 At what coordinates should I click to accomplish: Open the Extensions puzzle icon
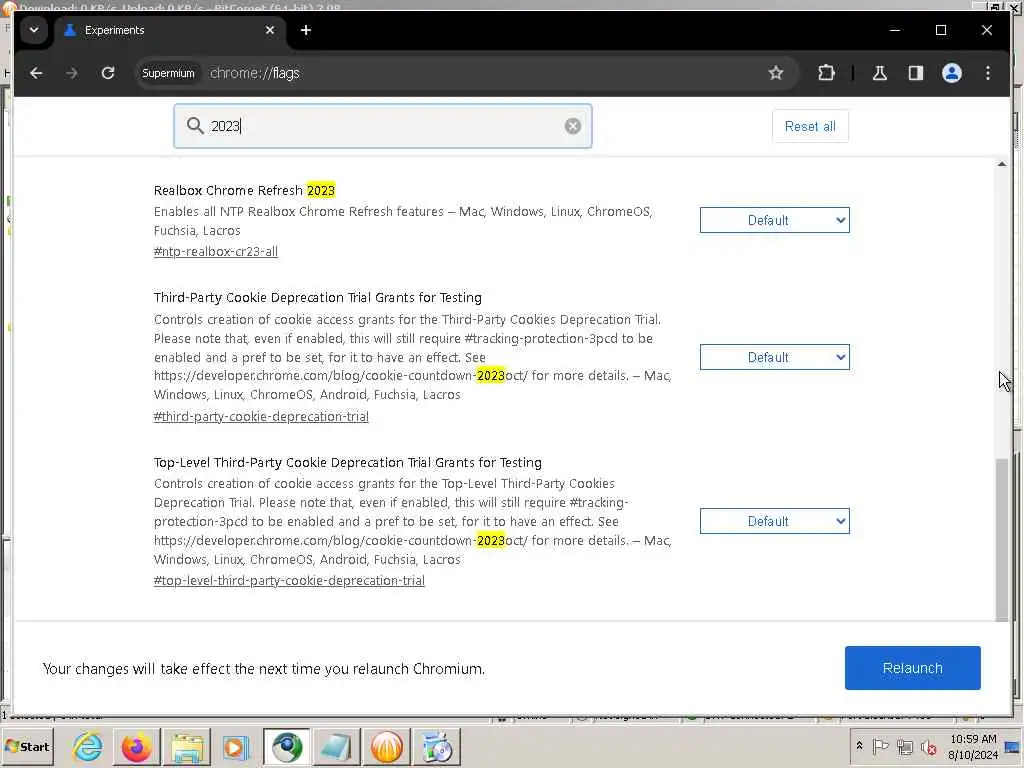pos(826,73)
